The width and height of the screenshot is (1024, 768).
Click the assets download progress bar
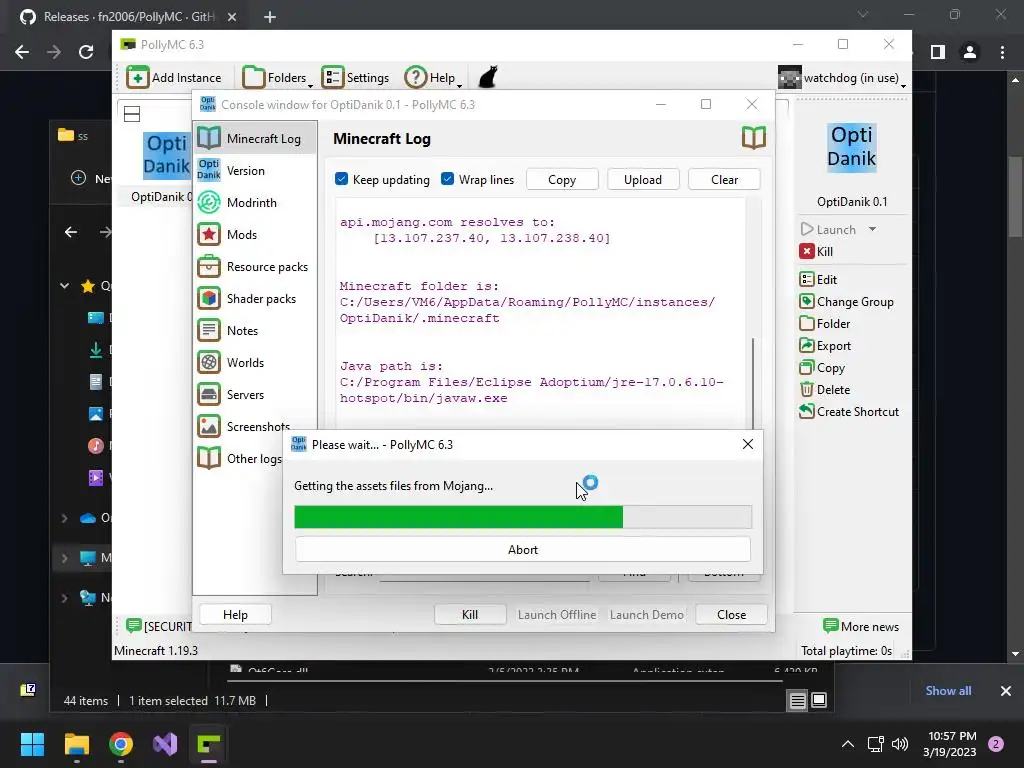pyautogui.click(x=522, y=517)
